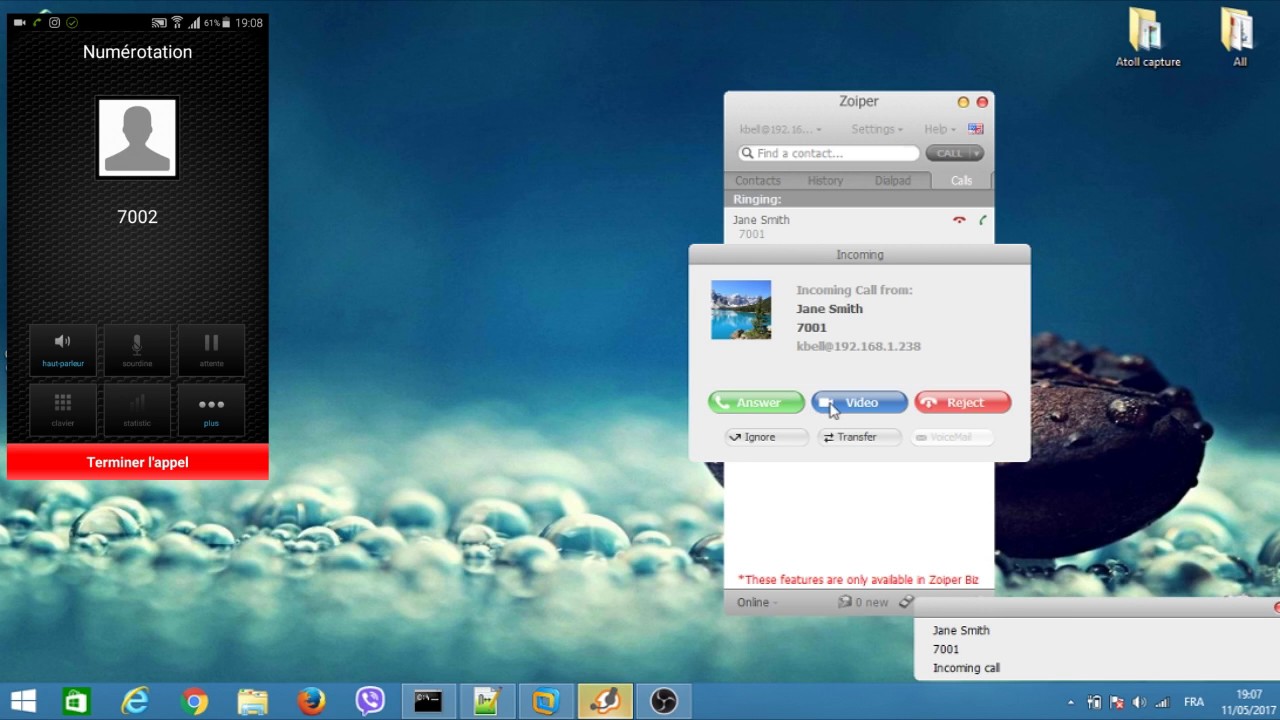Click the 0 new messages indicator
Screen dimensions: 1280x720
863,602
